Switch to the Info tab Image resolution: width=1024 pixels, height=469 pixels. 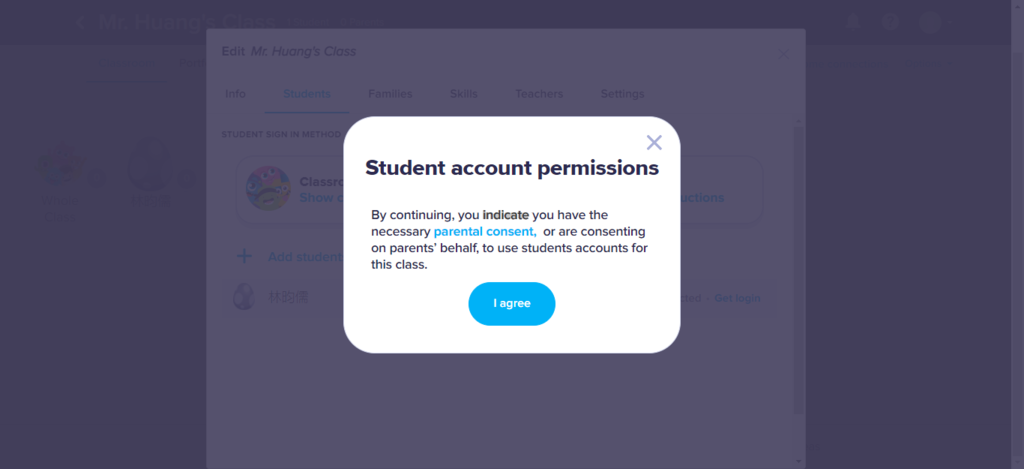(235, 94)
